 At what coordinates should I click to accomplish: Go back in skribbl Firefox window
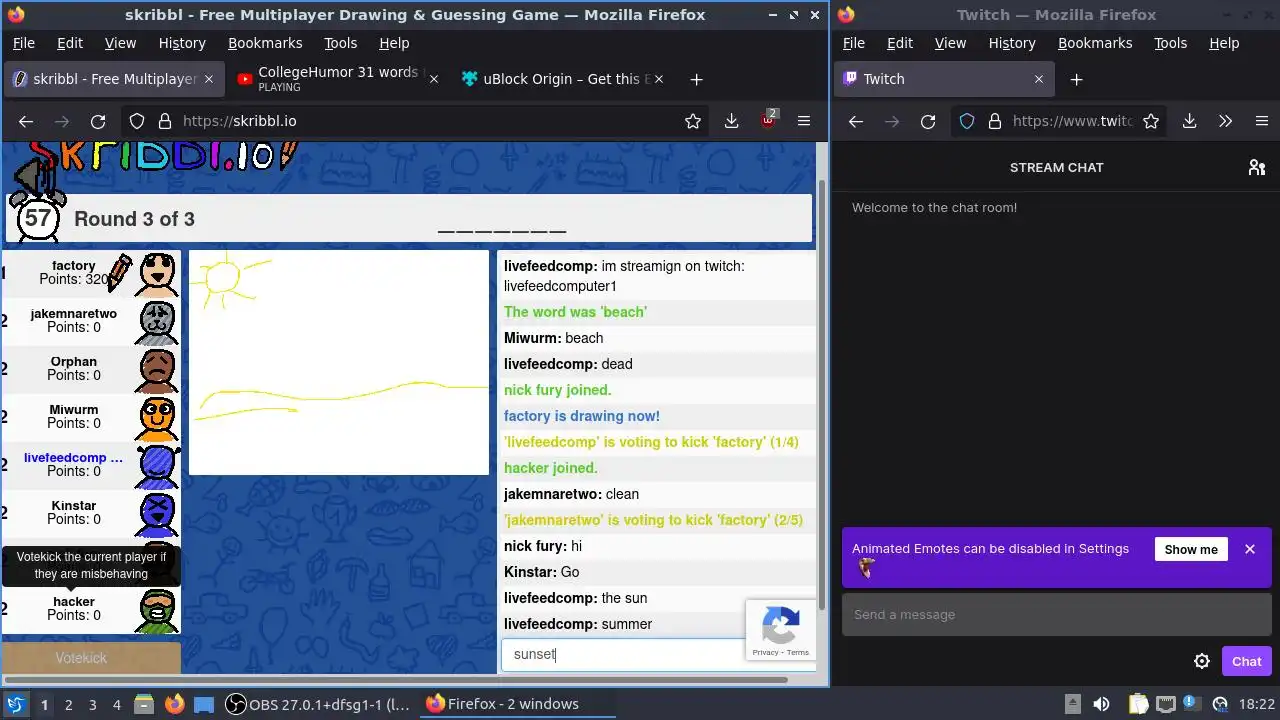[x=26, y=121]
